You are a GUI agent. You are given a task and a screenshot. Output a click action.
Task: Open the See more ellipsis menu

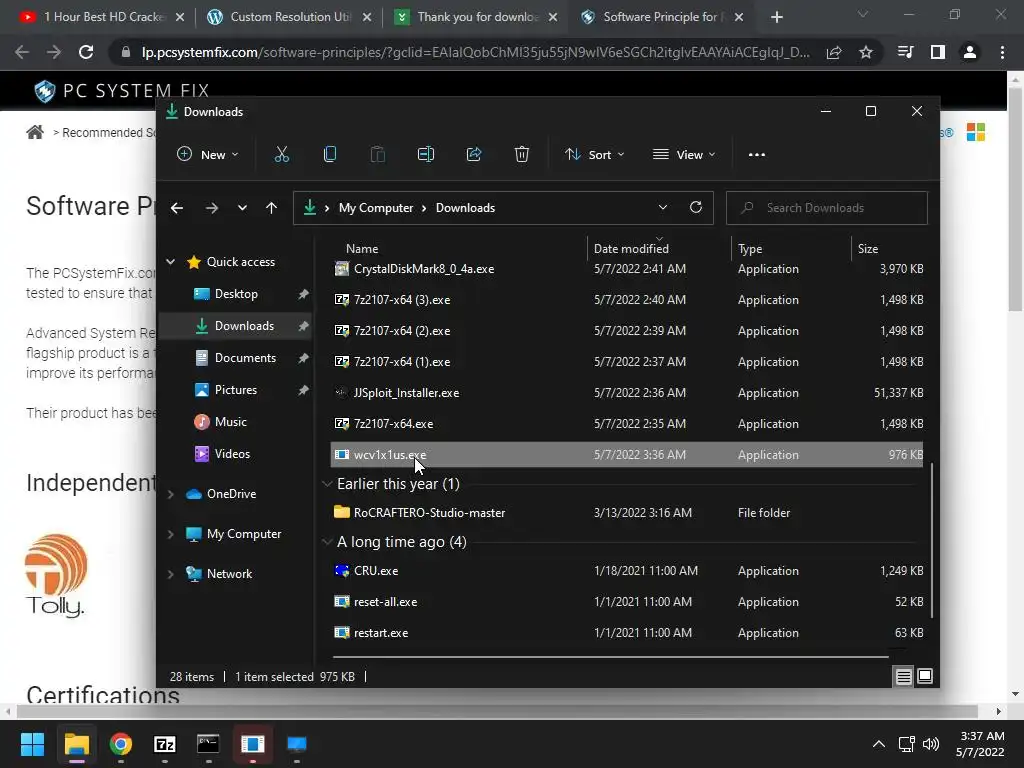(756, 155)
